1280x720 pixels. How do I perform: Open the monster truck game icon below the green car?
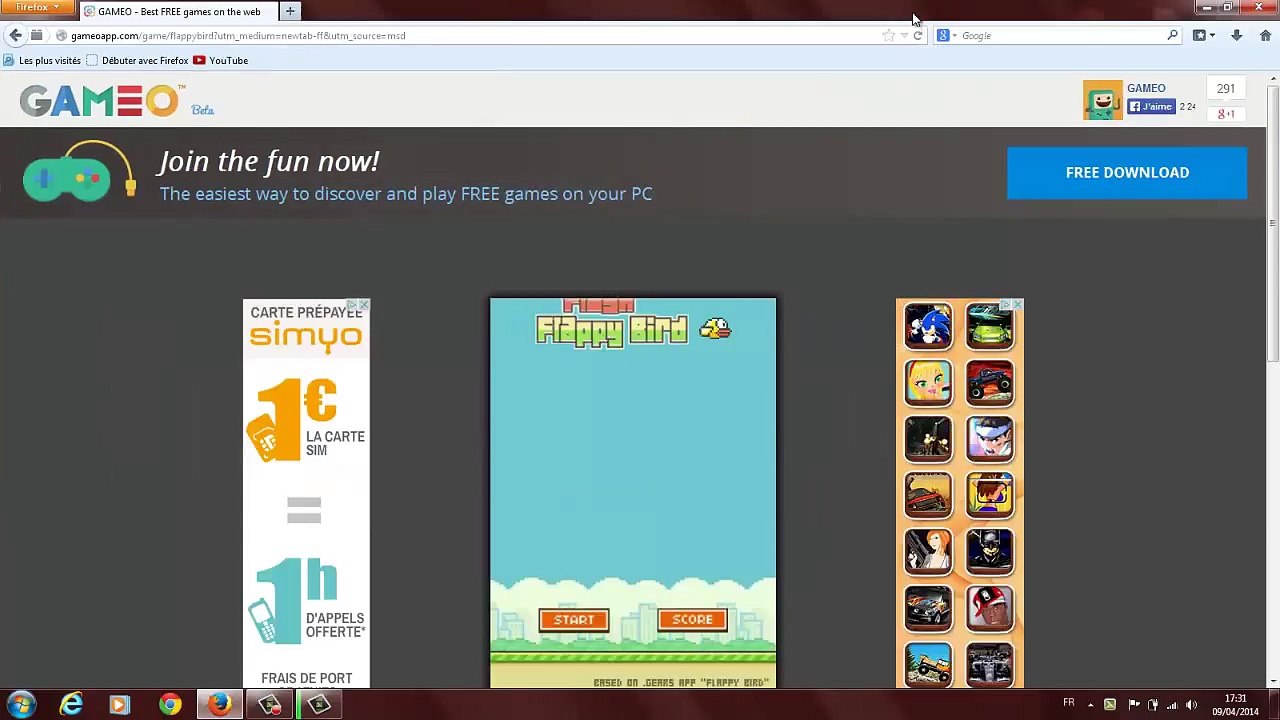[x=990, y=383]
